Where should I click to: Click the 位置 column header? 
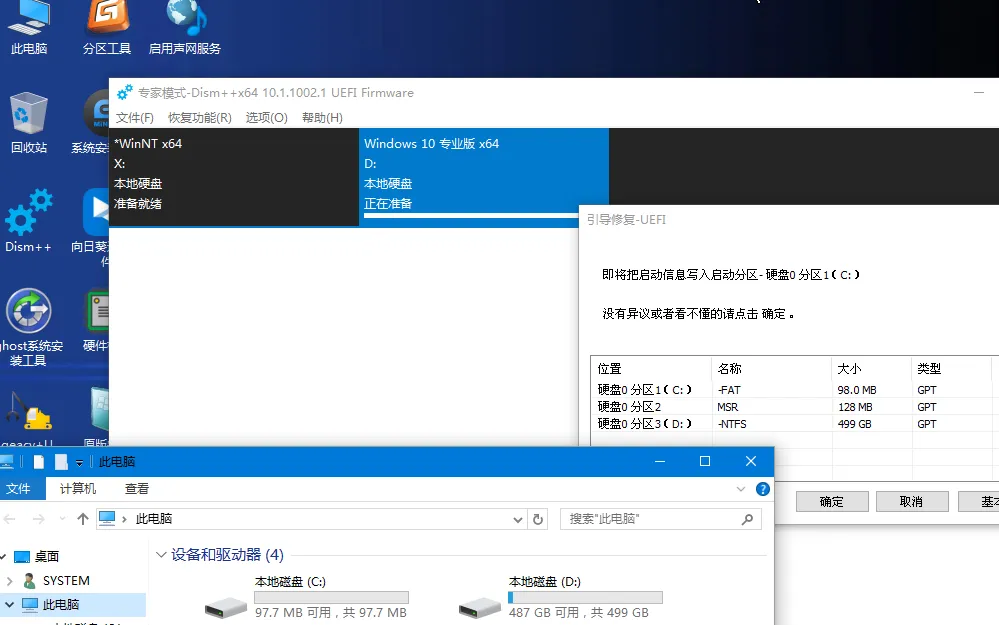[651, 369]
